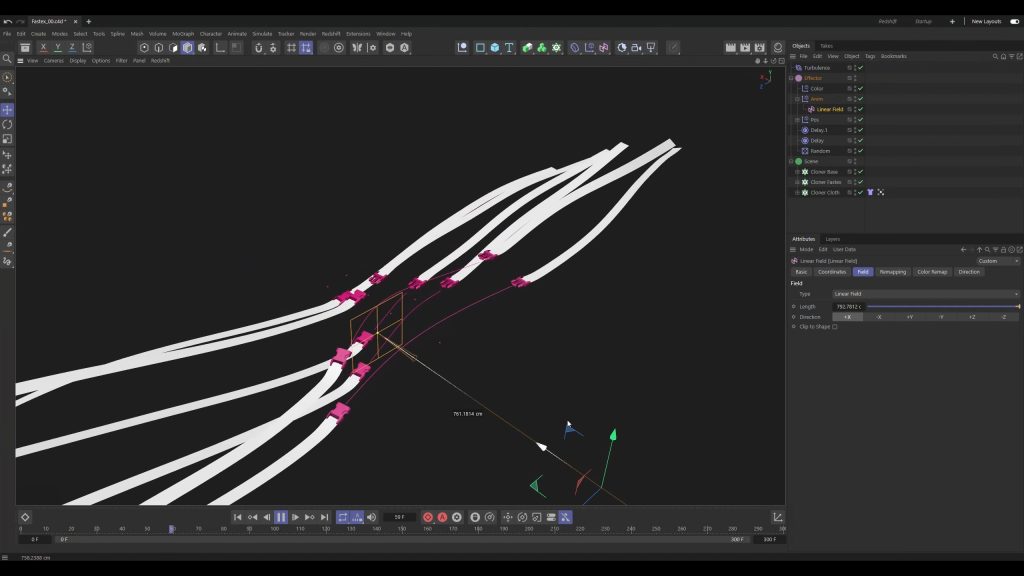
Task: Click the coordinate system icon next to Z
Action: coord(87,48)
